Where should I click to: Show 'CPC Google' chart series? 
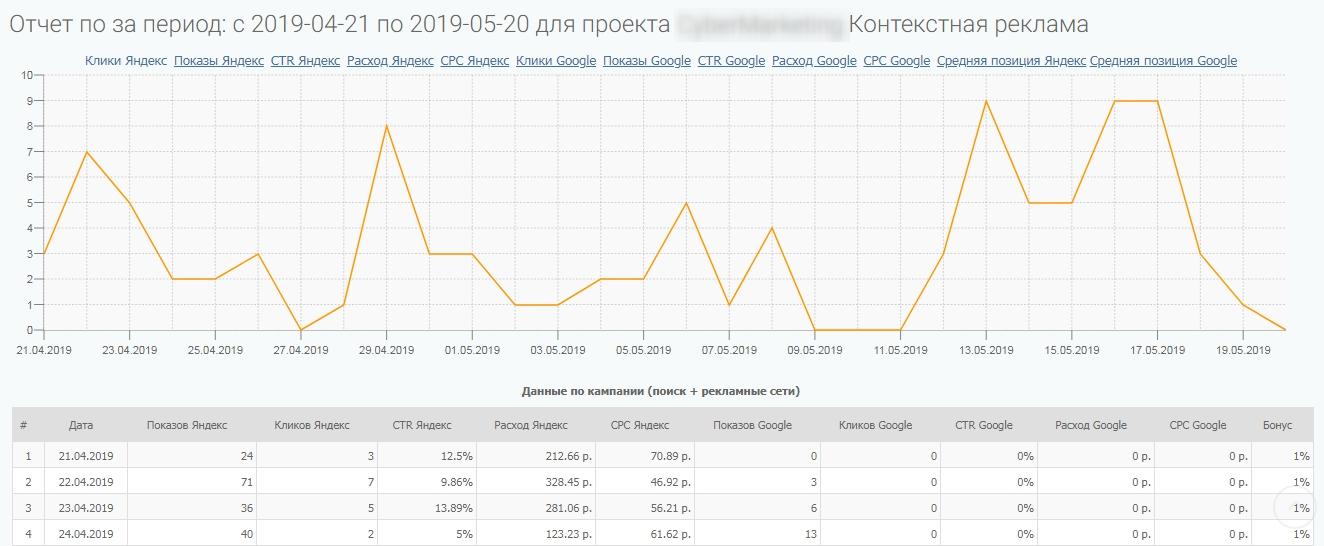pos(896,61)
